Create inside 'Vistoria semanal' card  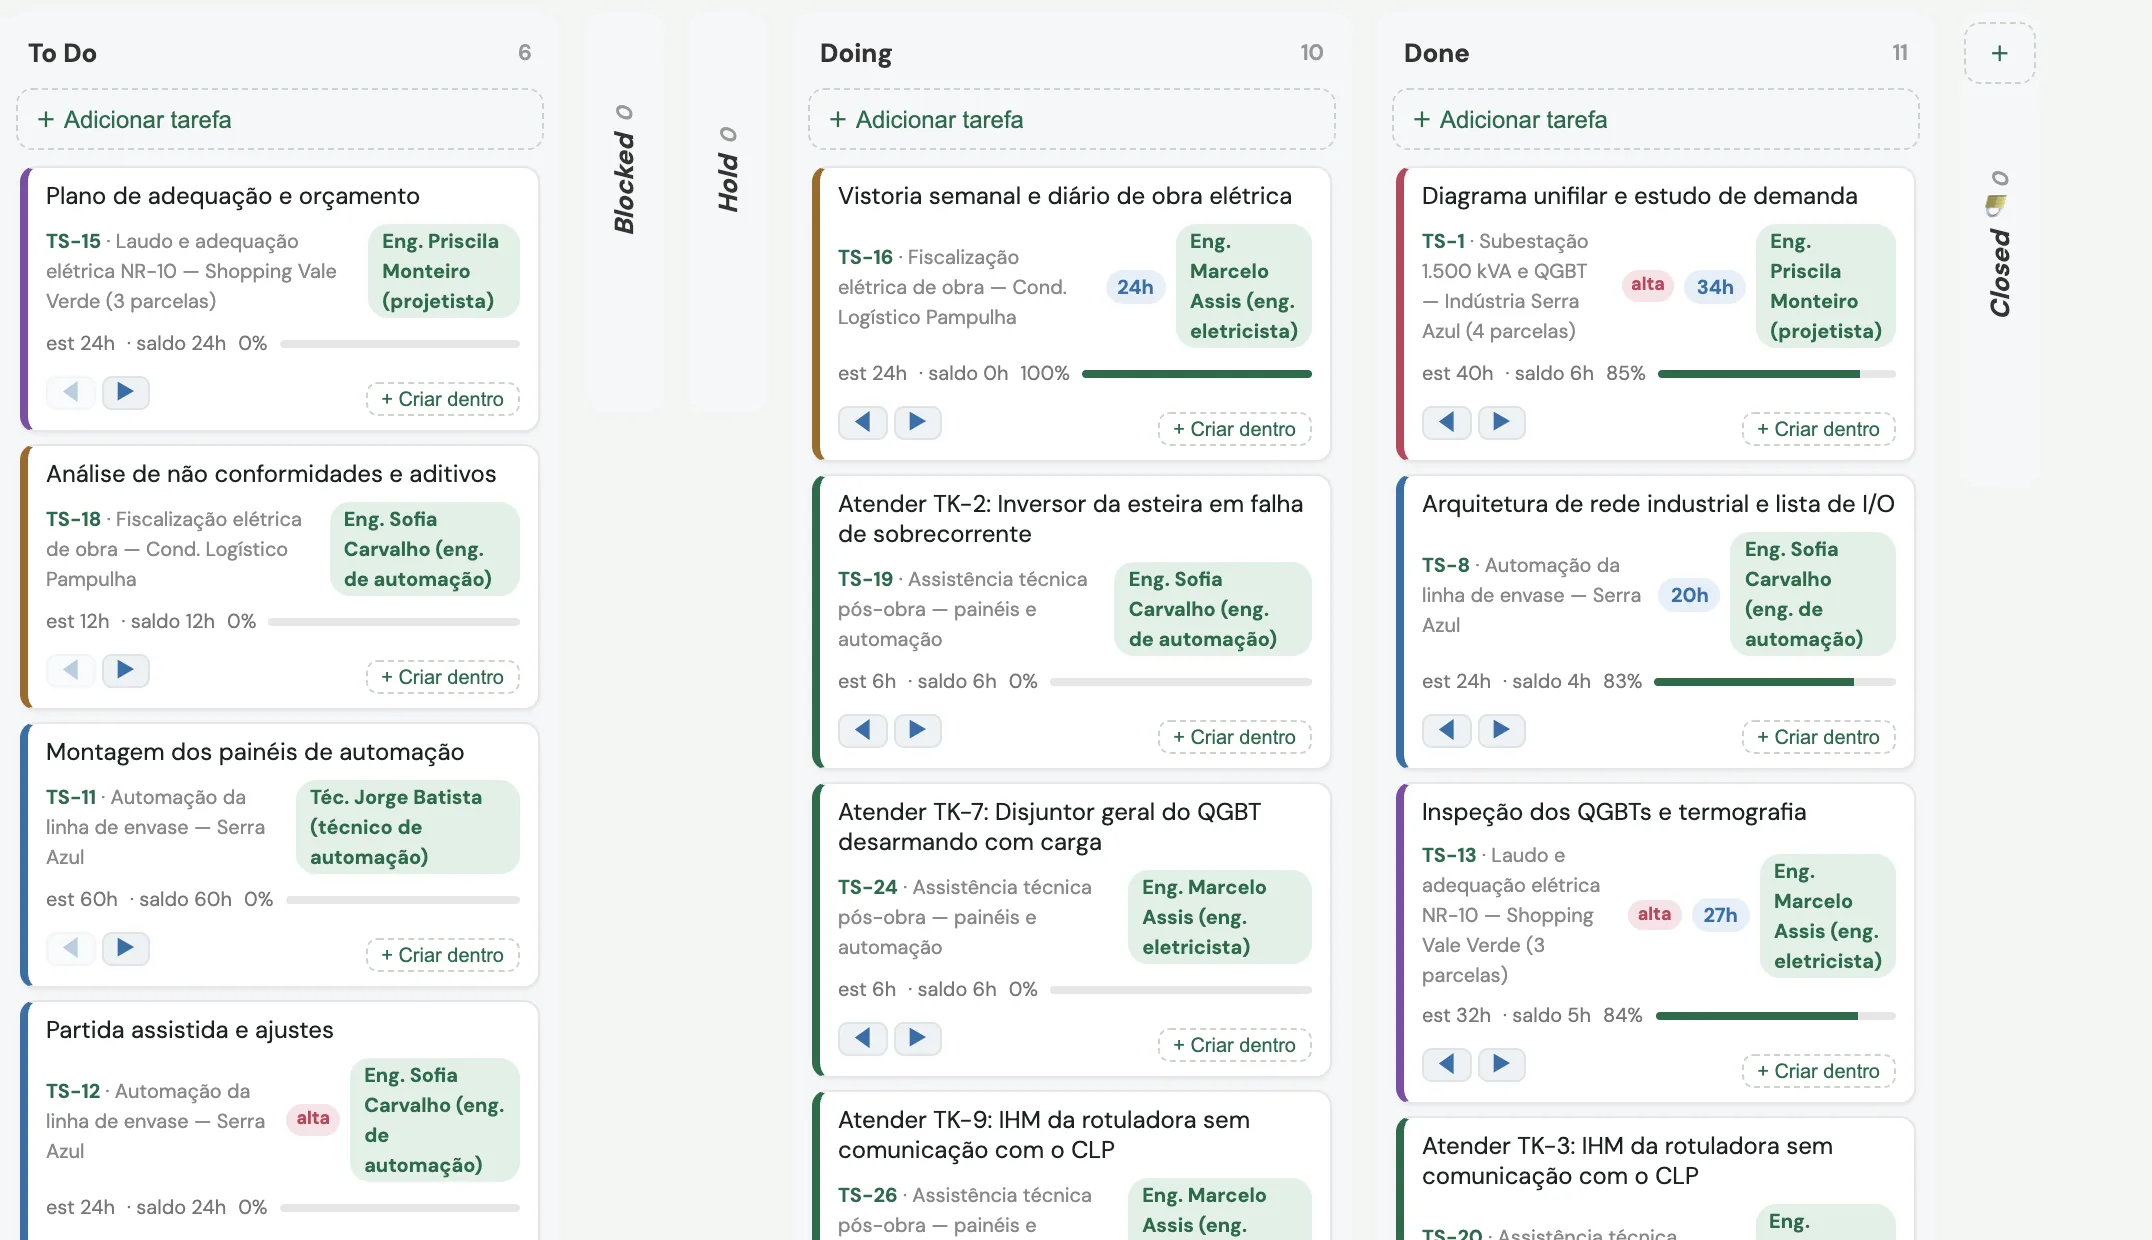tap(1234, 429)
